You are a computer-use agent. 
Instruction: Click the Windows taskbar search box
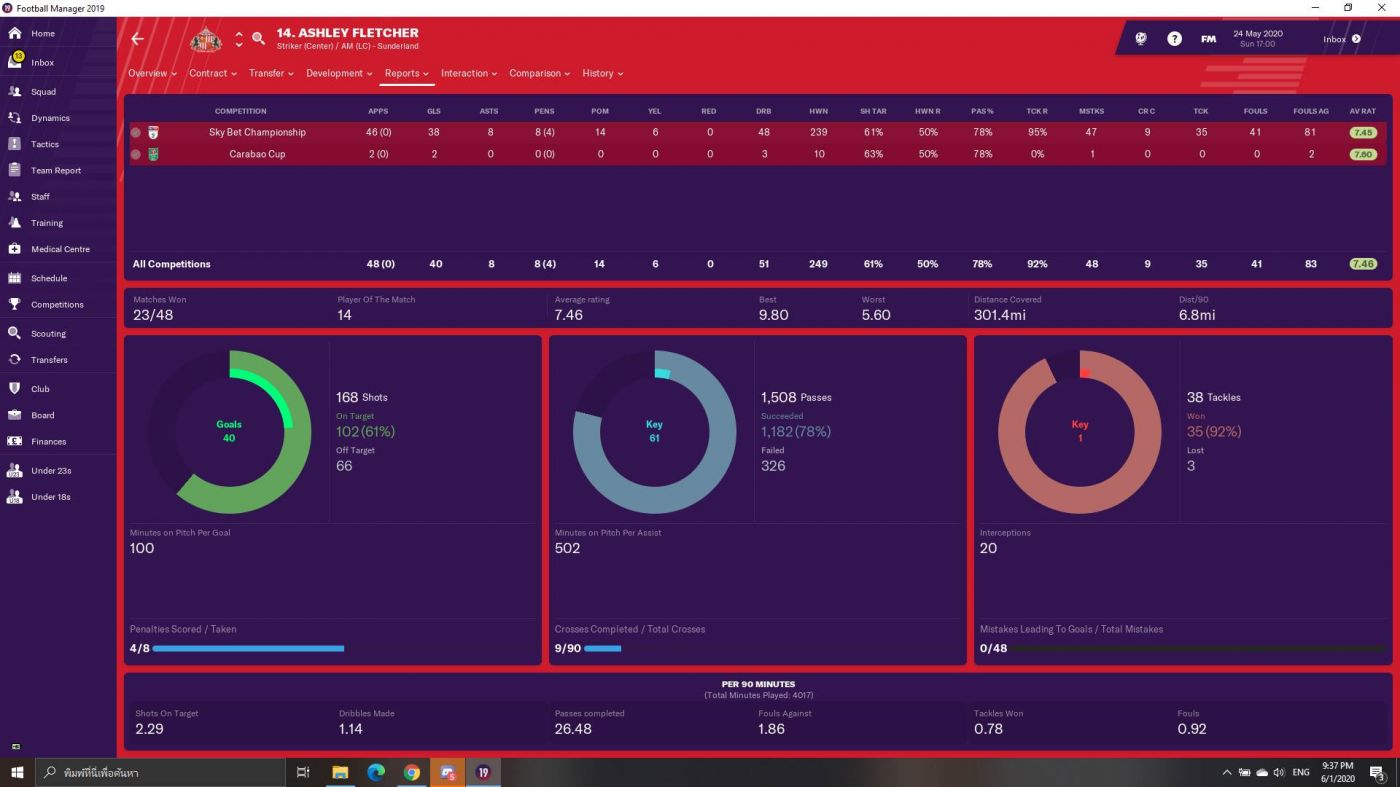(x=160, y=772)
